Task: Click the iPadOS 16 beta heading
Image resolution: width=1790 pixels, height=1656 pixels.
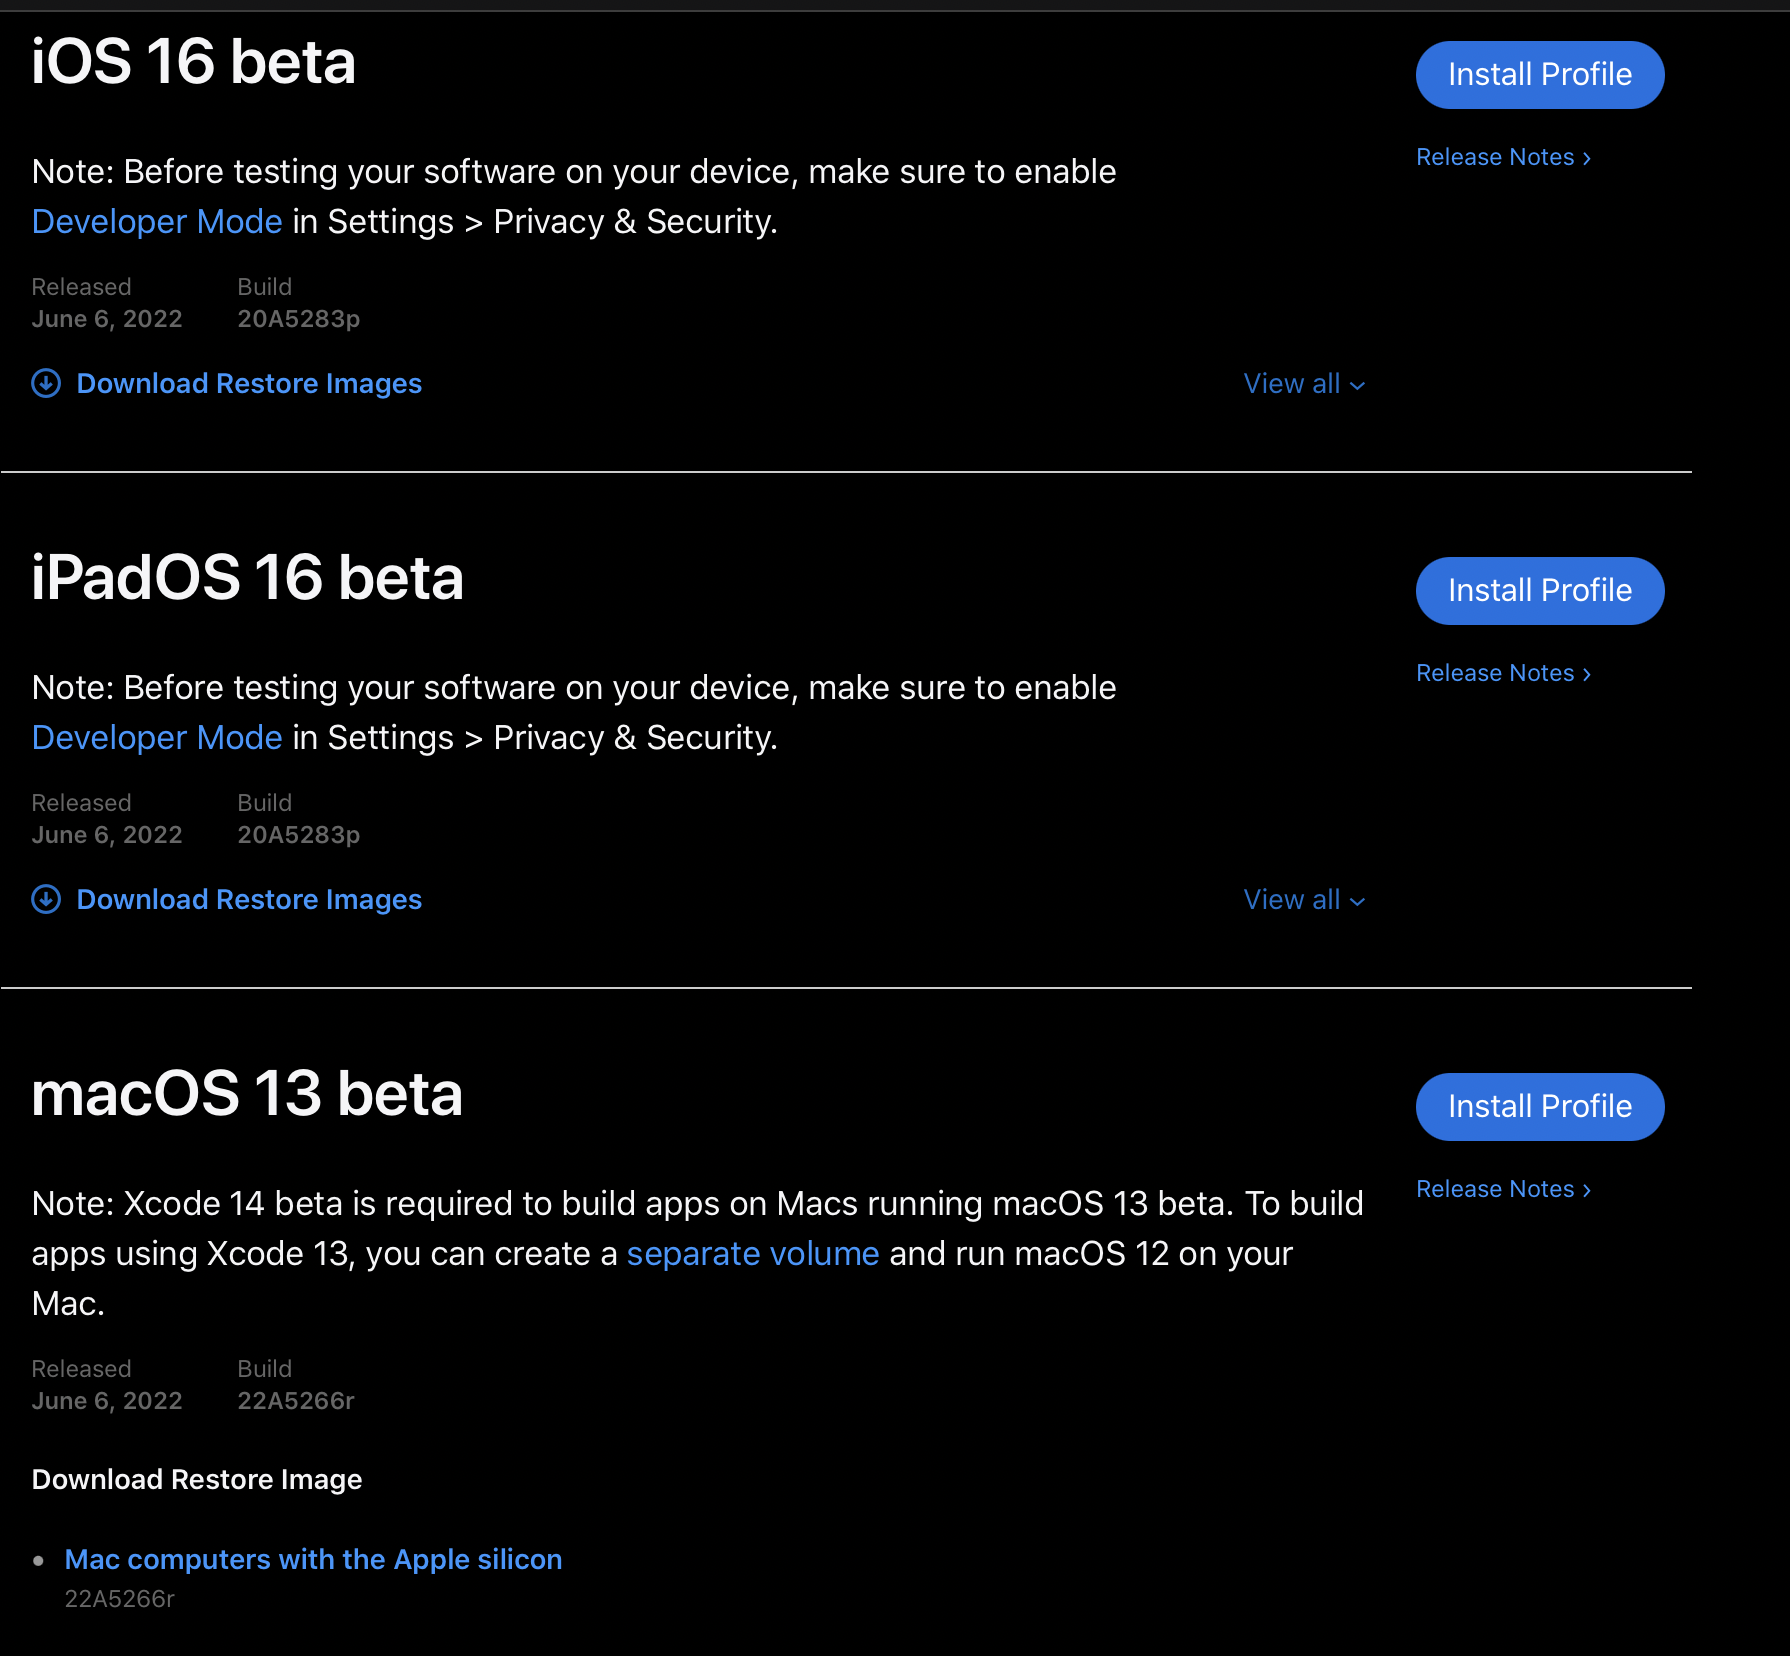Action: [x=247, y=578]
